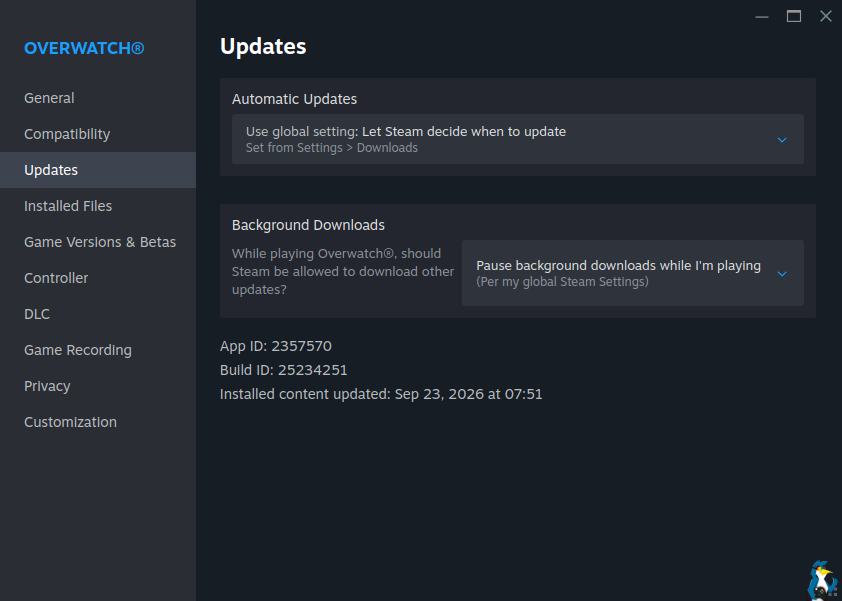Click the Automatic Updates chevron arrow

[782, 140]
